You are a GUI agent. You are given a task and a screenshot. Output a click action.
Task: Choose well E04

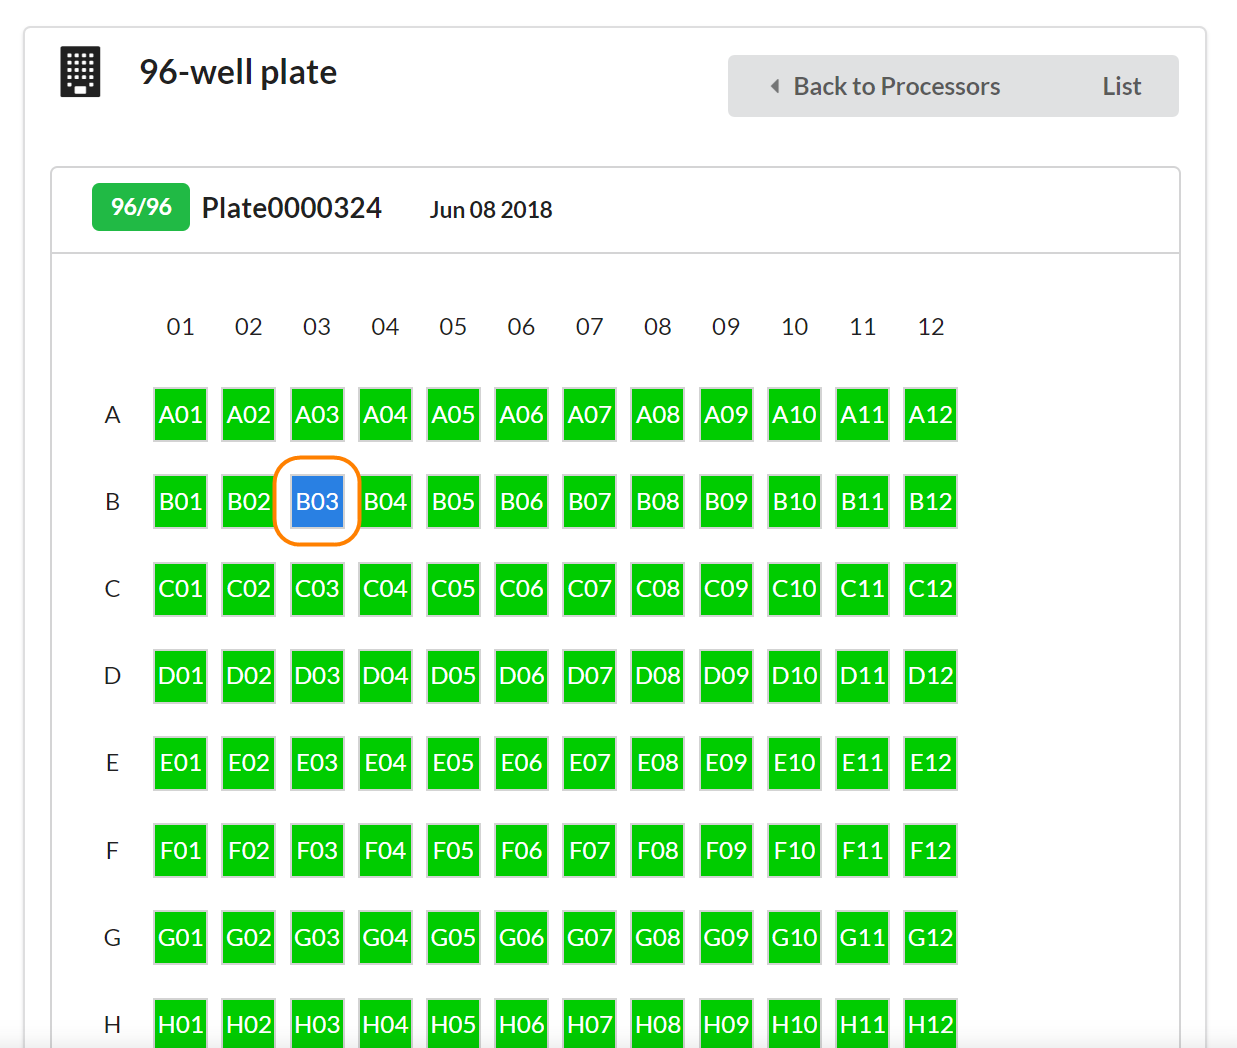click(385, 763)
